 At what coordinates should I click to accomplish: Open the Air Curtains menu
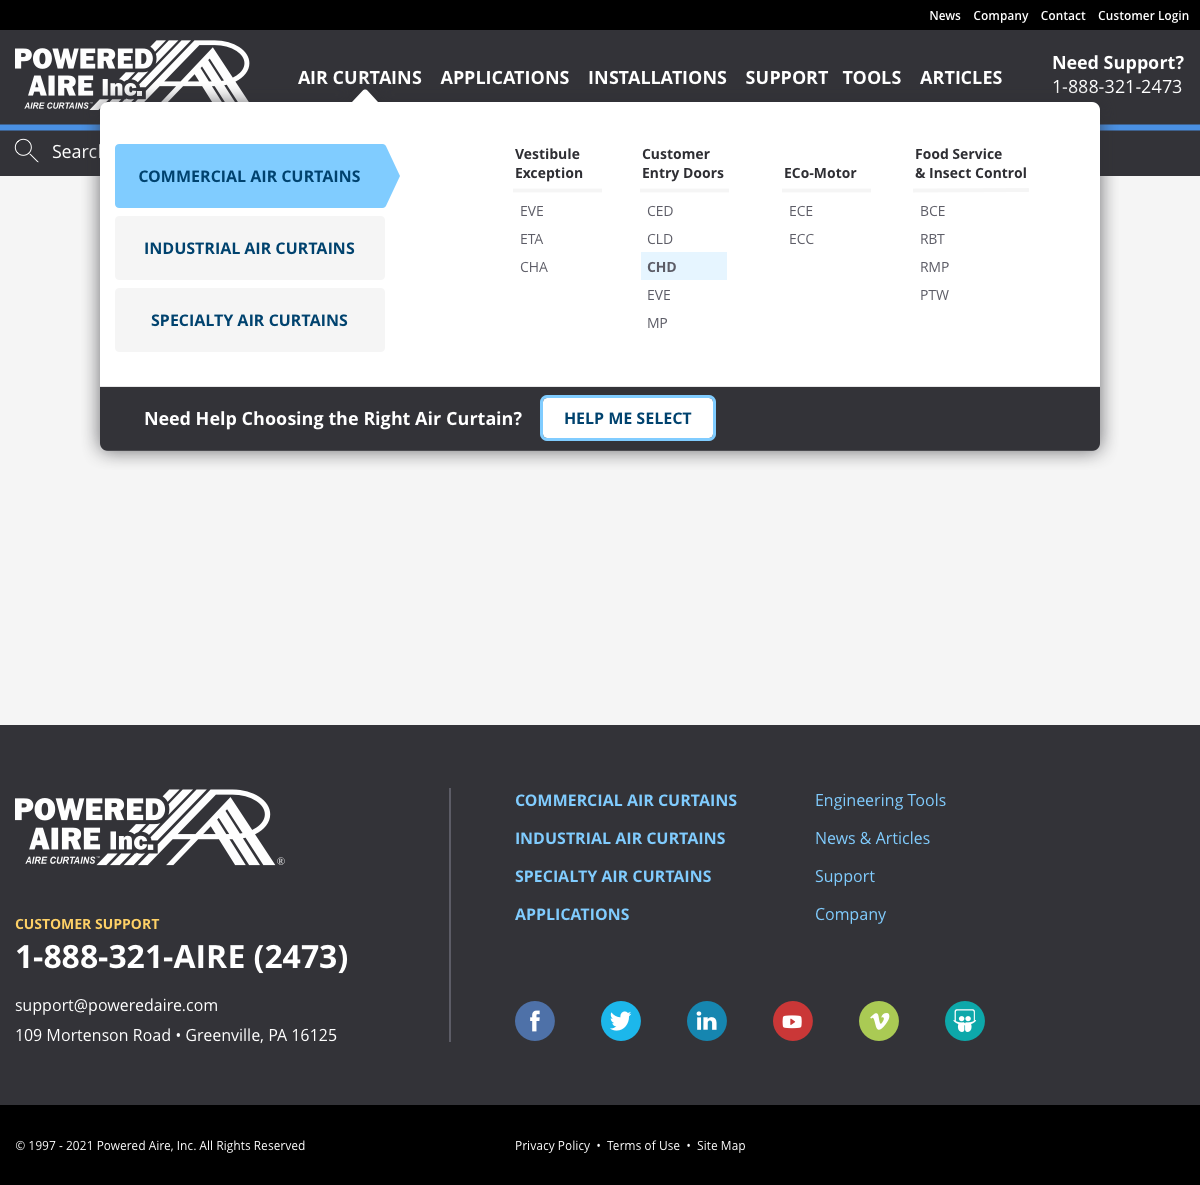coord(360,77)
